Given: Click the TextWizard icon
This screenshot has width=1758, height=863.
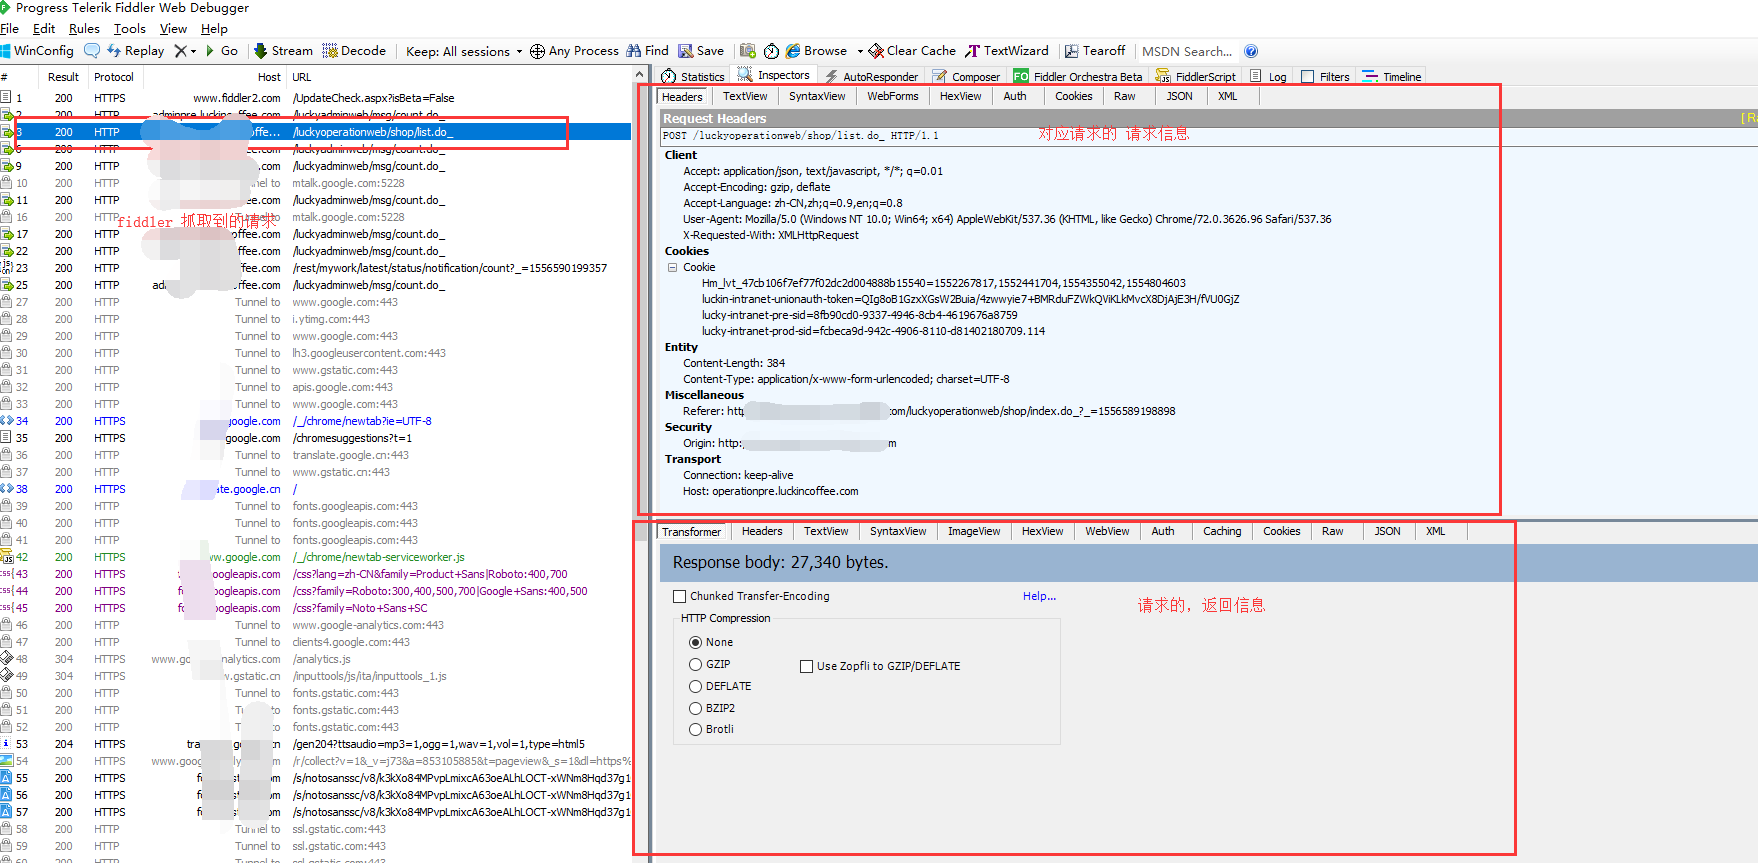Looking at the screenshot, I should coord(972,51).
